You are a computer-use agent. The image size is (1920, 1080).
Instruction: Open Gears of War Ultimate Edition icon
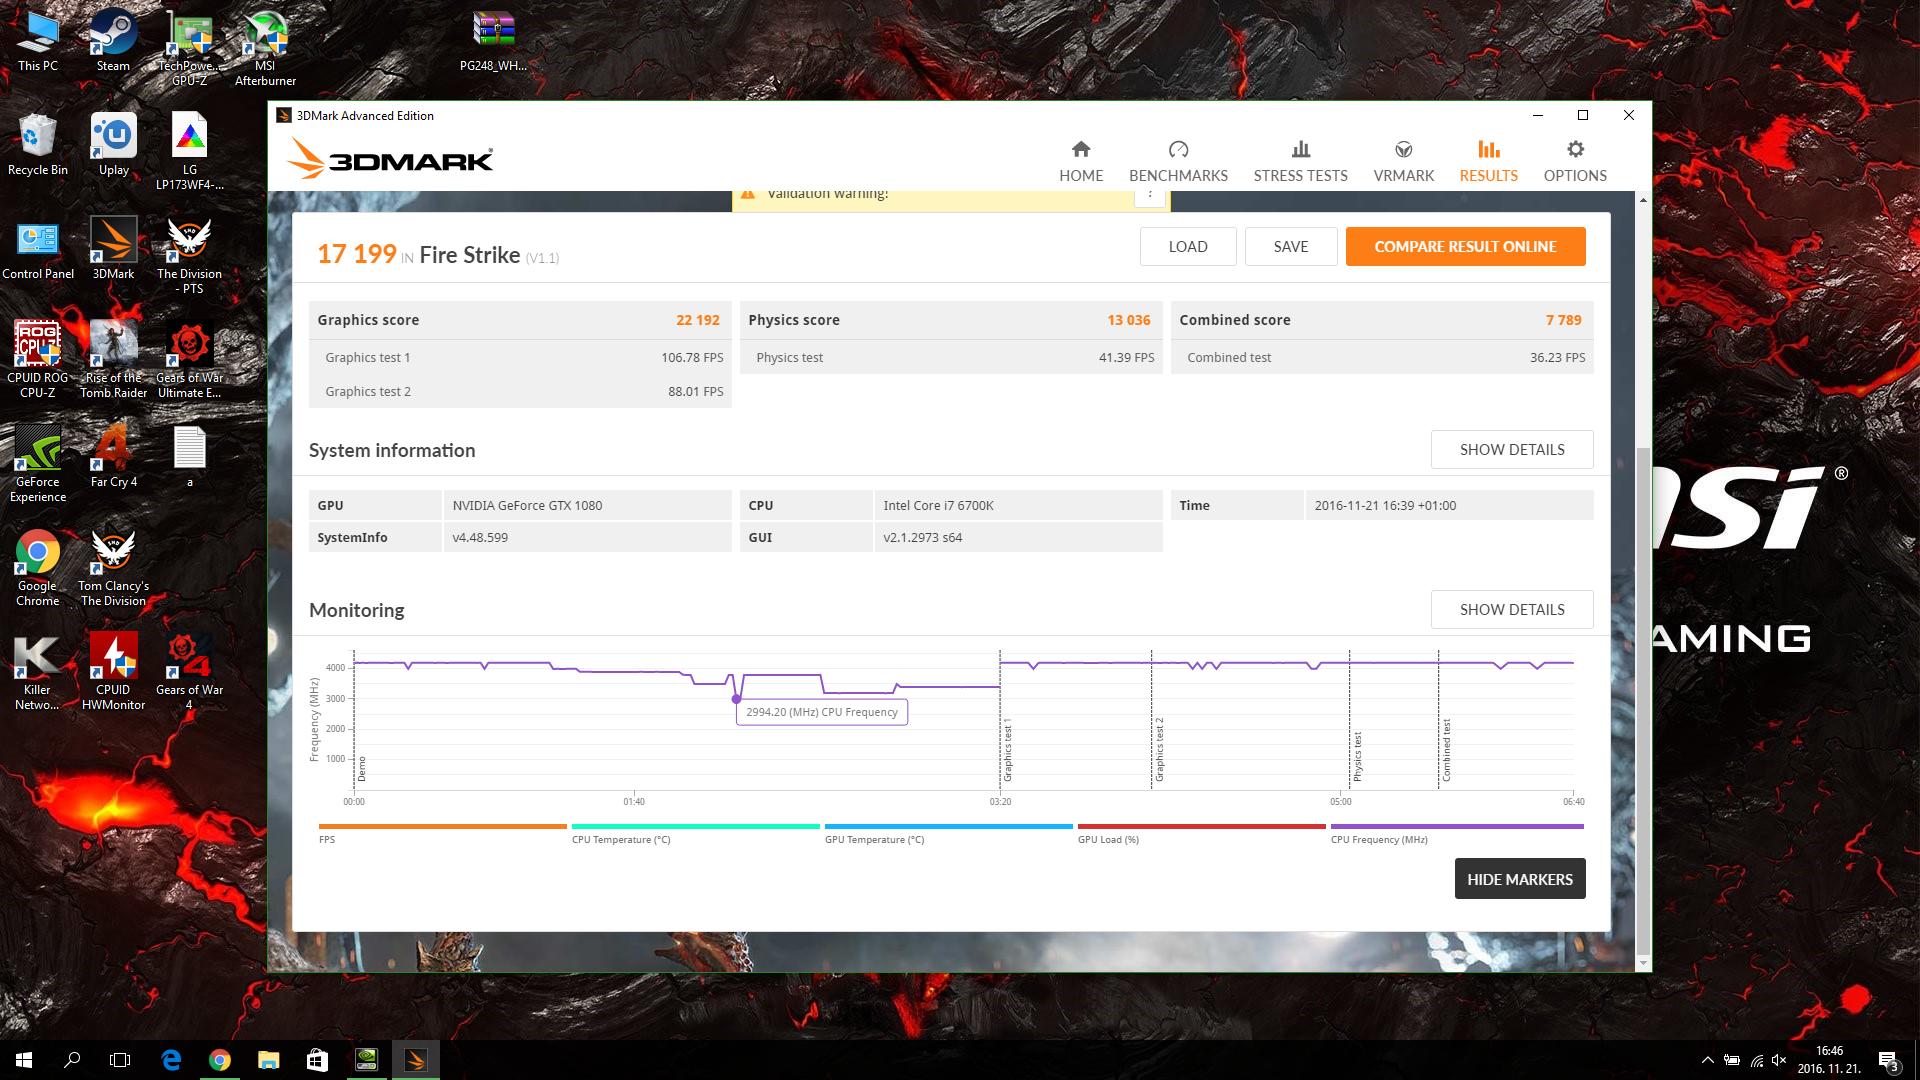[x=190, y=360]
